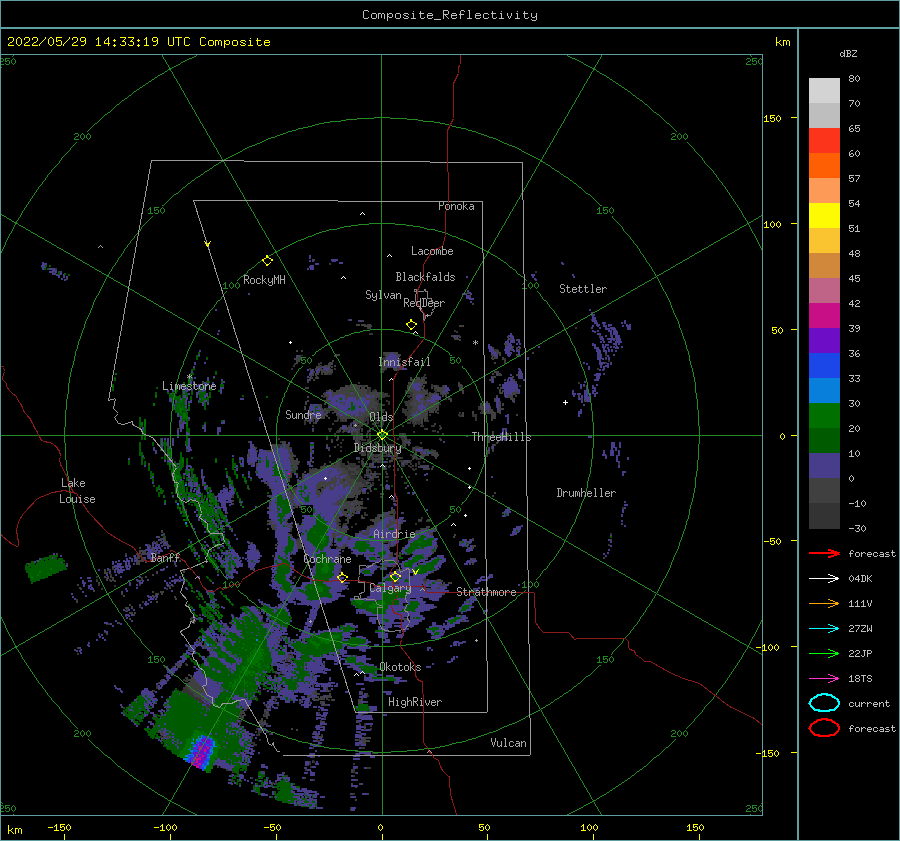
Task: Select the light blue 33-30 dBZ swatch
Action: (x=824, y=390)
